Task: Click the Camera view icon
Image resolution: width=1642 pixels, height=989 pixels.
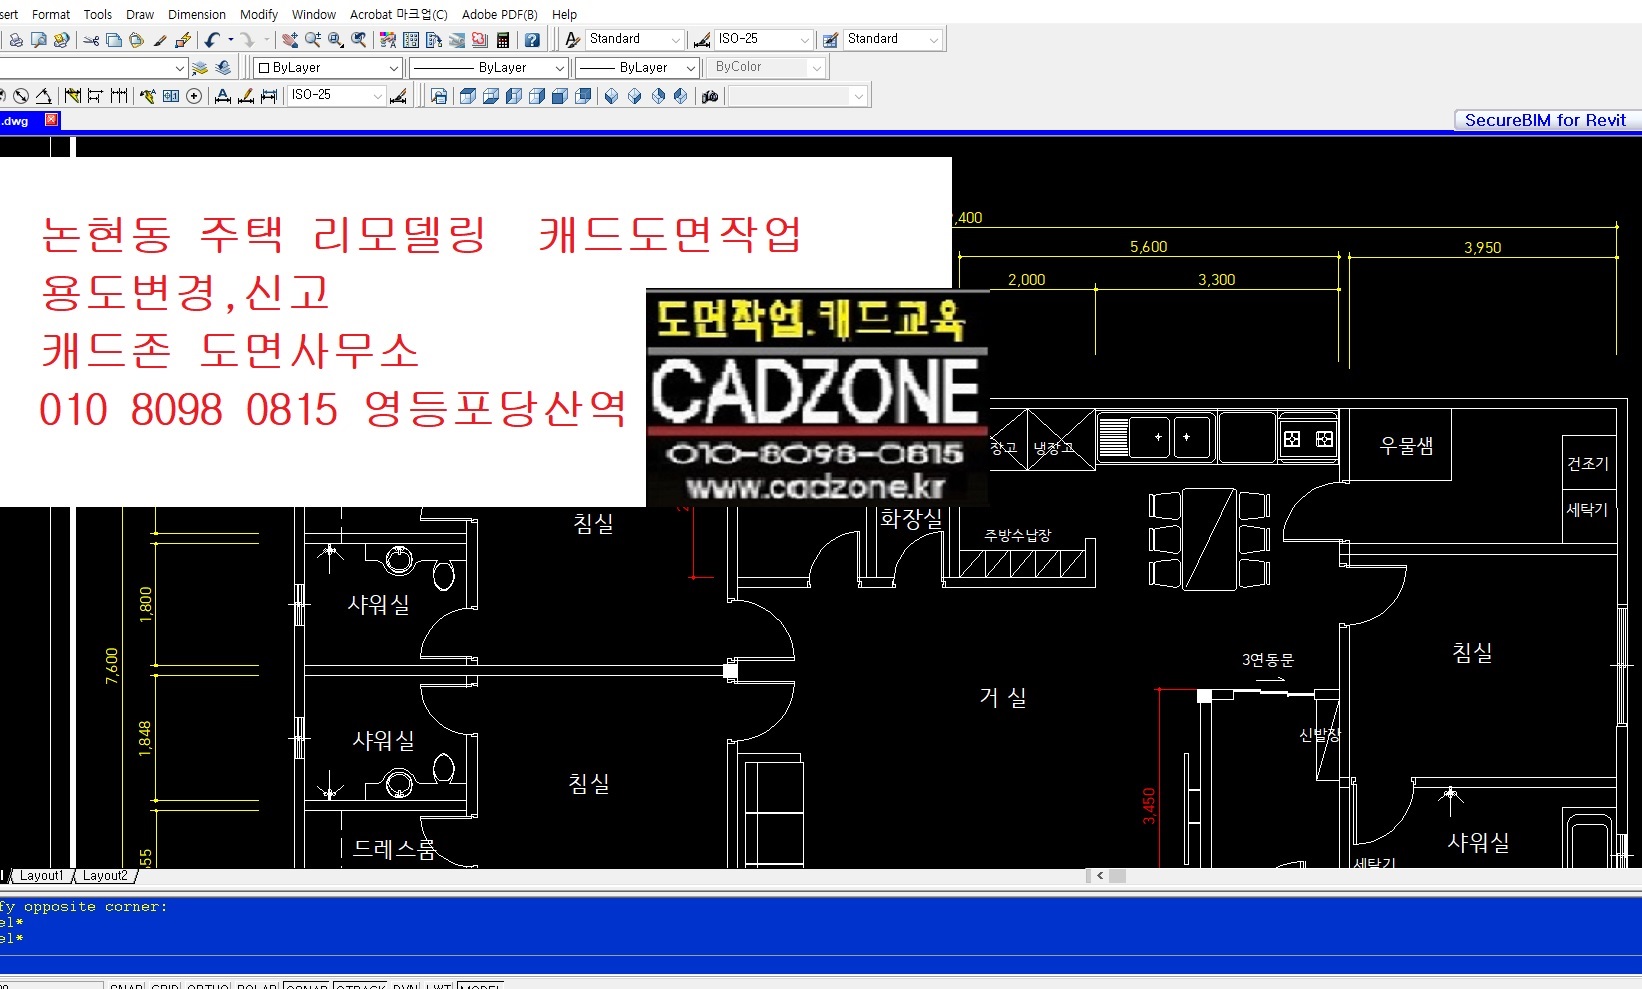Action: [x=710, y=96]
